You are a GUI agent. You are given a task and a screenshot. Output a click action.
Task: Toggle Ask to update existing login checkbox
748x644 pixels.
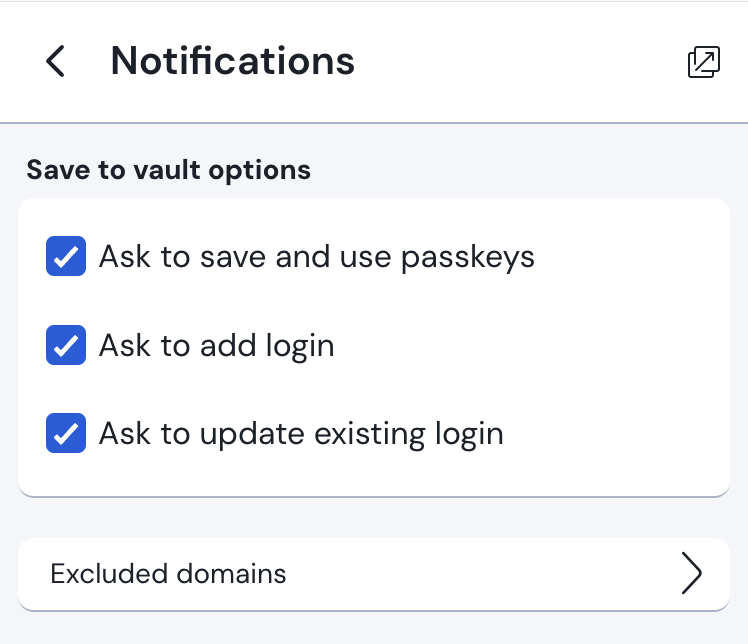click(x=66, y=434)
